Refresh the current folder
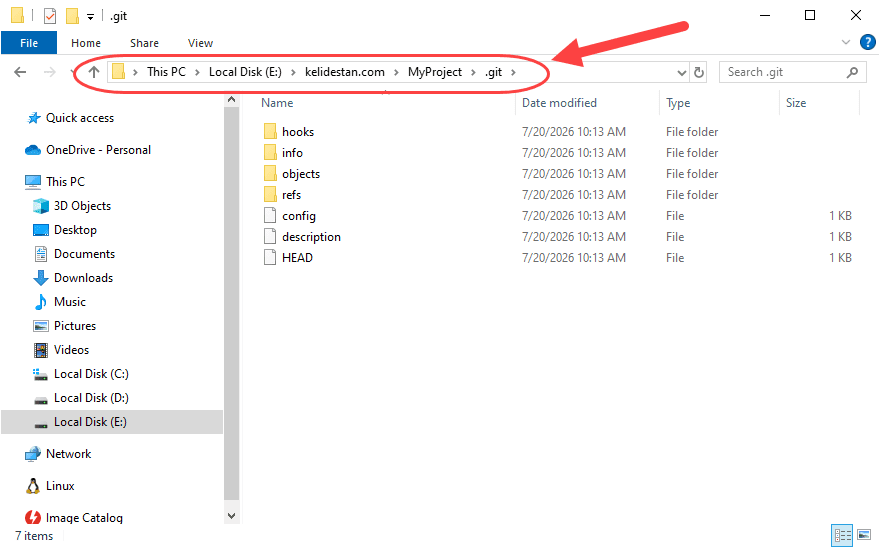 (699, 72)
